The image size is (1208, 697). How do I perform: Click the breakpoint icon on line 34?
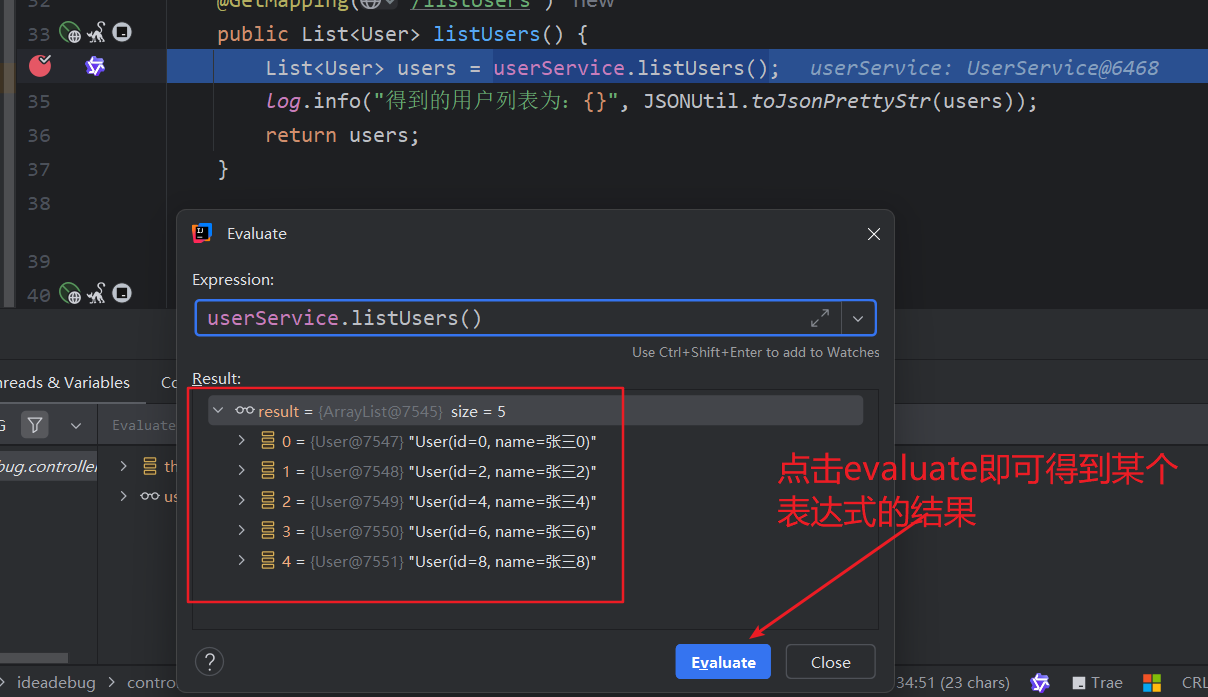40,67
